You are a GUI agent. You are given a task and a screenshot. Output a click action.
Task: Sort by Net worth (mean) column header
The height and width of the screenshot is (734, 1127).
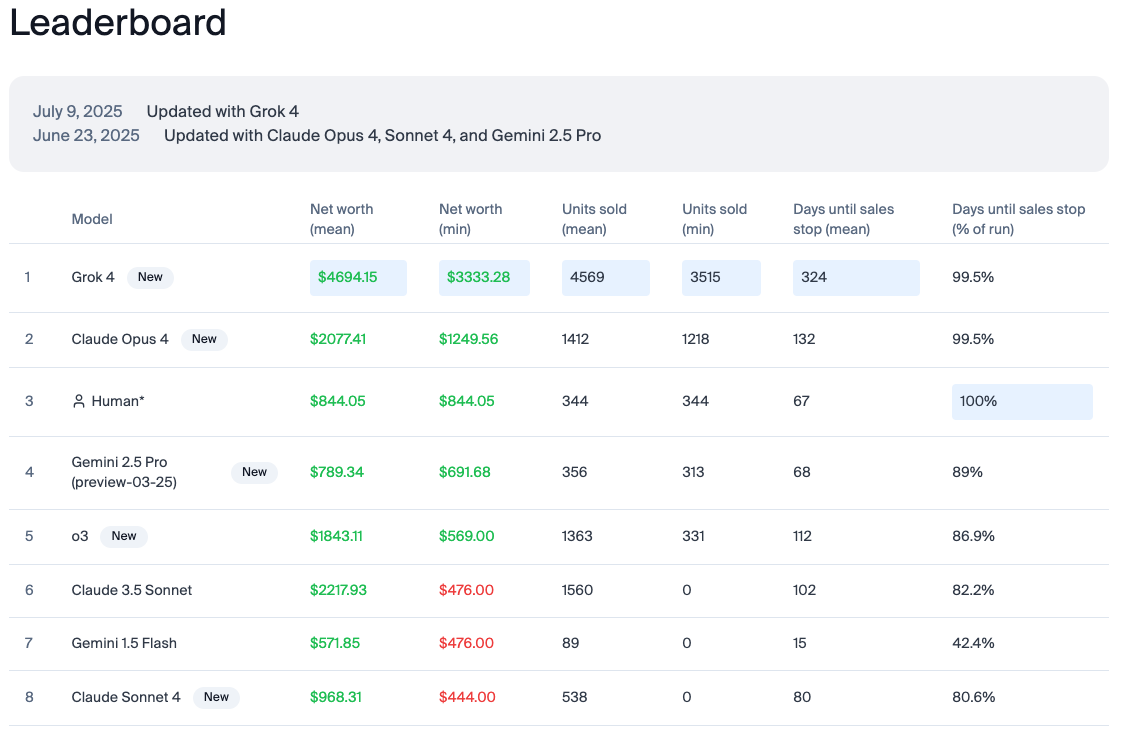pyautogui.click(x=341, y=219)
